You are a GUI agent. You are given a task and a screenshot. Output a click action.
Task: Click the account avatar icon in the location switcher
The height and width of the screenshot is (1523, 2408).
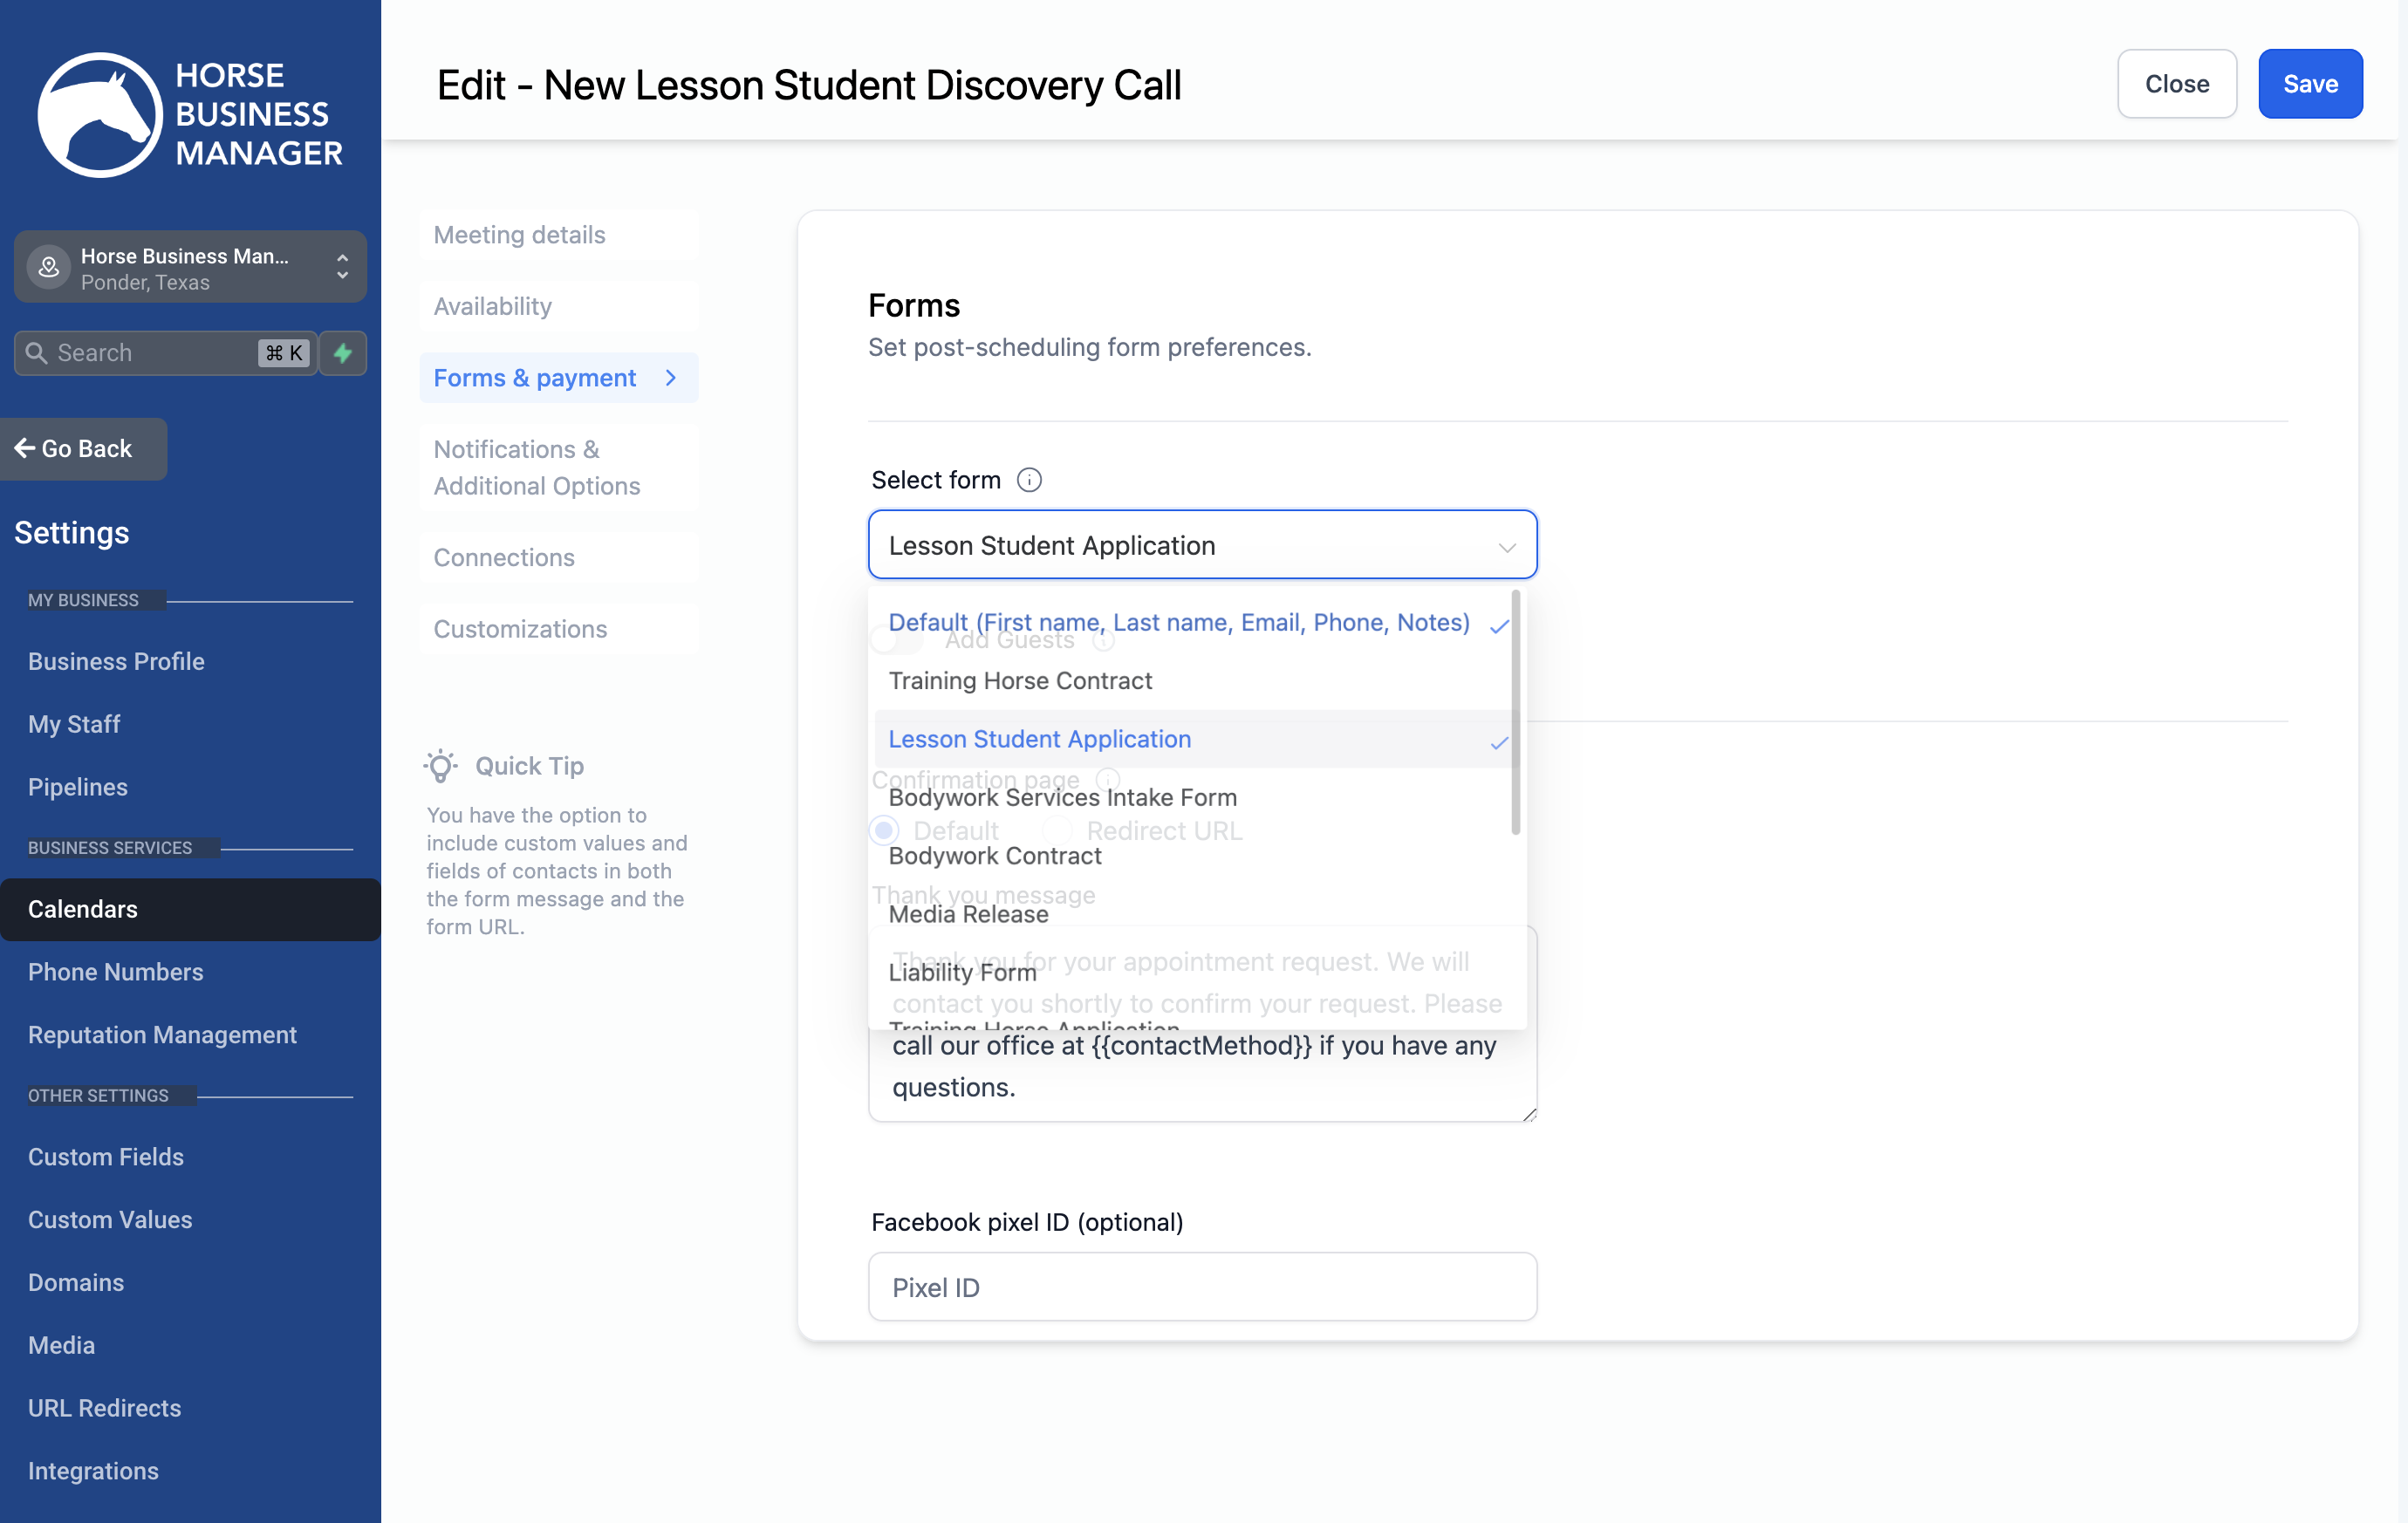coord(48,267)
